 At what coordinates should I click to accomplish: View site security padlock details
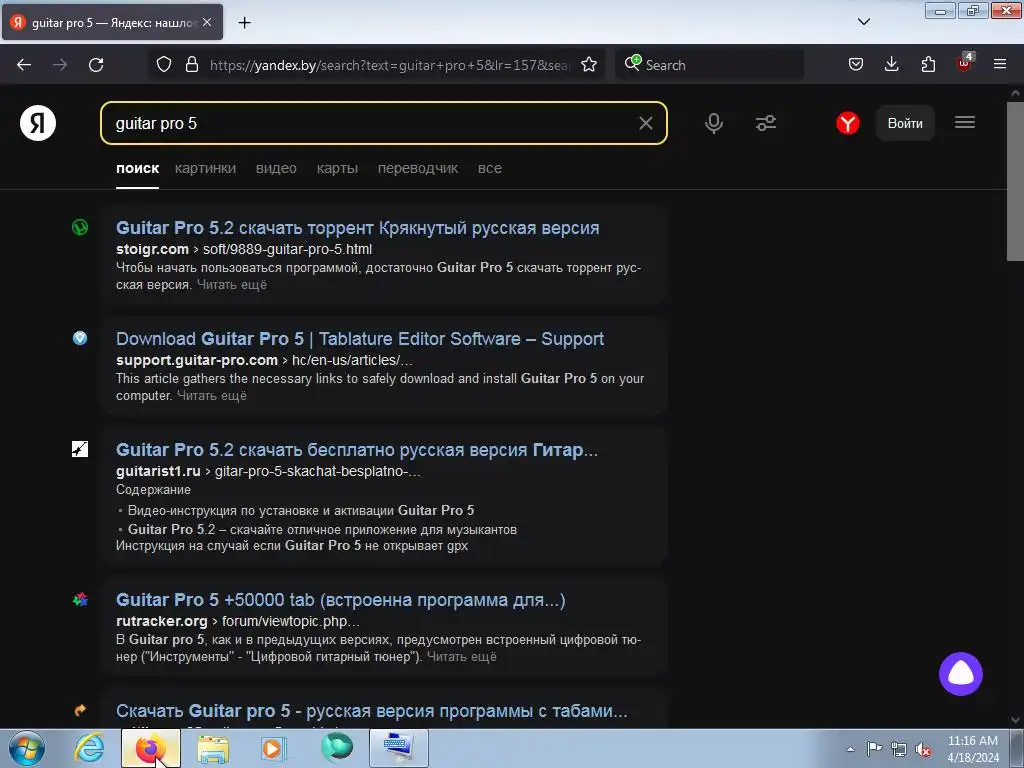point(191,65)
